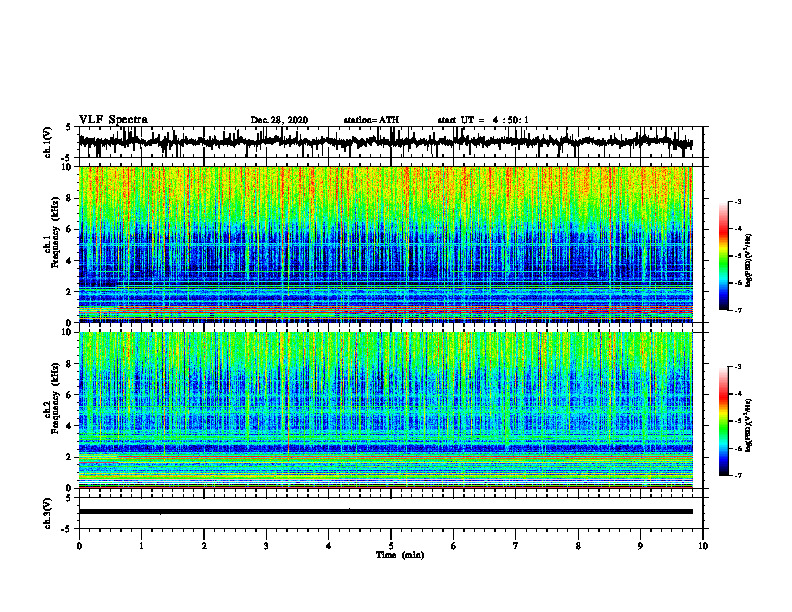Click the date "Dec. 28, 2020" in header
Screen dimensions: 792x612
tap(279, 120)
